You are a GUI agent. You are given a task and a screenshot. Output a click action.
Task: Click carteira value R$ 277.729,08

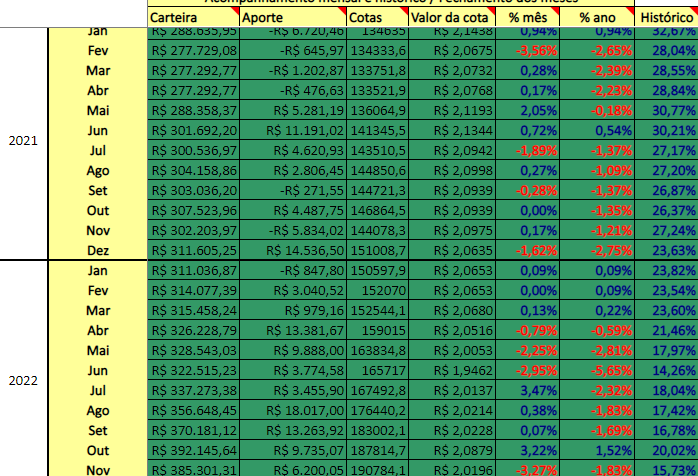[x=194, y=51]
